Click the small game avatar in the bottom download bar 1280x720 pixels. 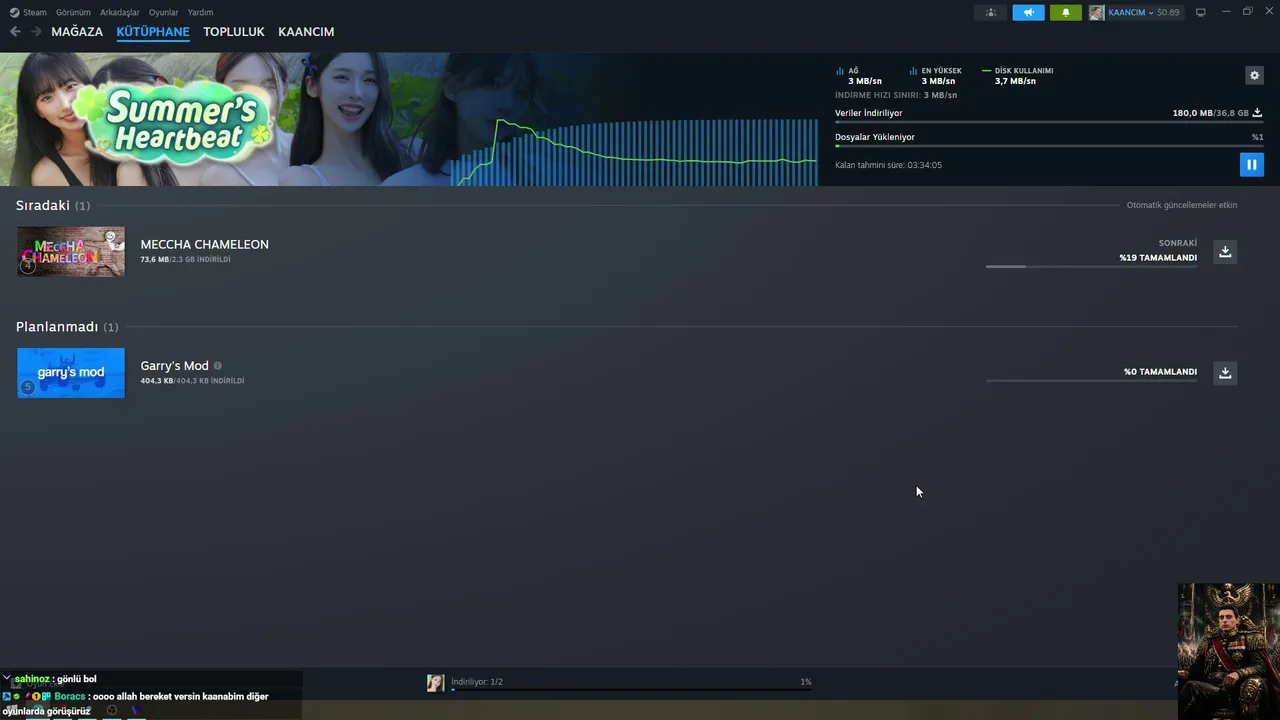[436, 683]
